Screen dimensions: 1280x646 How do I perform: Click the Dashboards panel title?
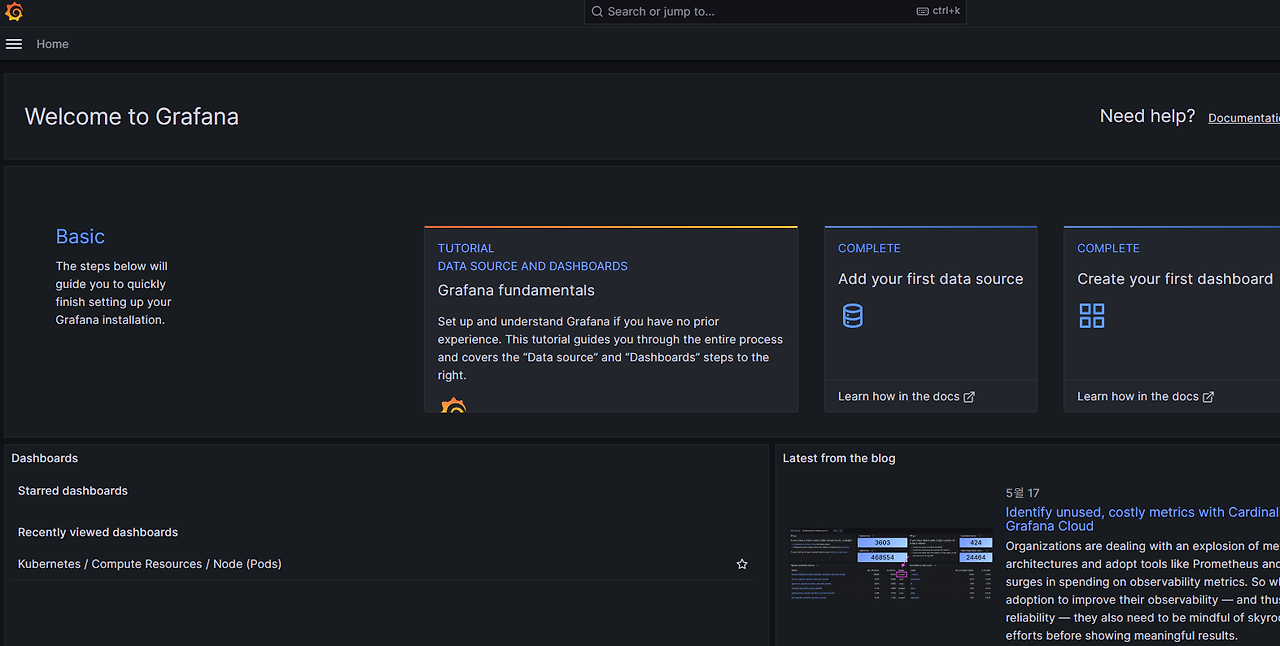pyautogui.click(x=45, y=458)
